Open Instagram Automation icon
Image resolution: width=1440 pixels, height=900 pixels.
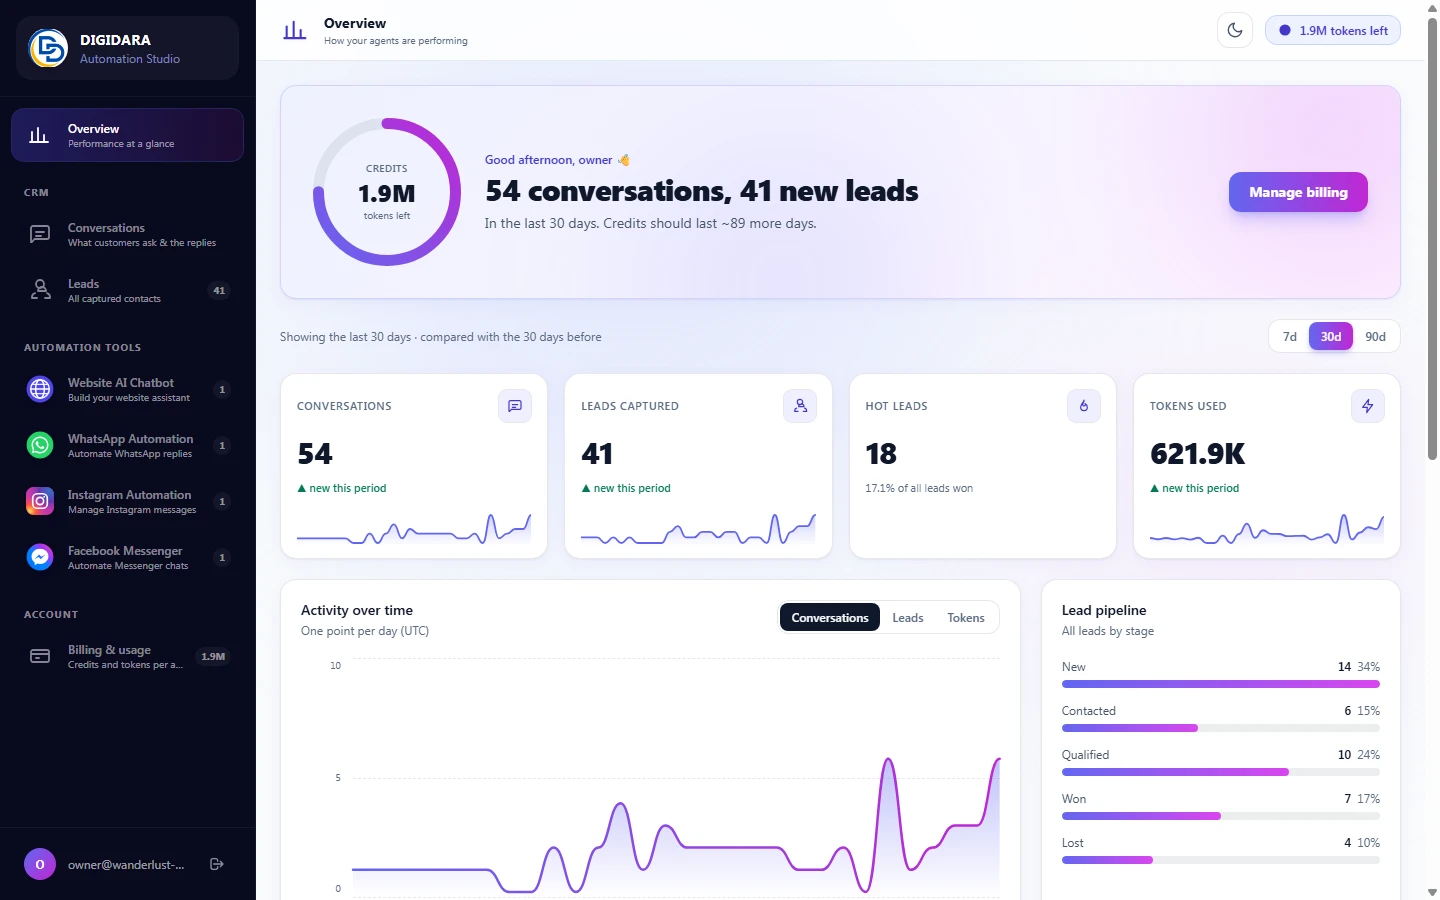click(x=40, y=501)
